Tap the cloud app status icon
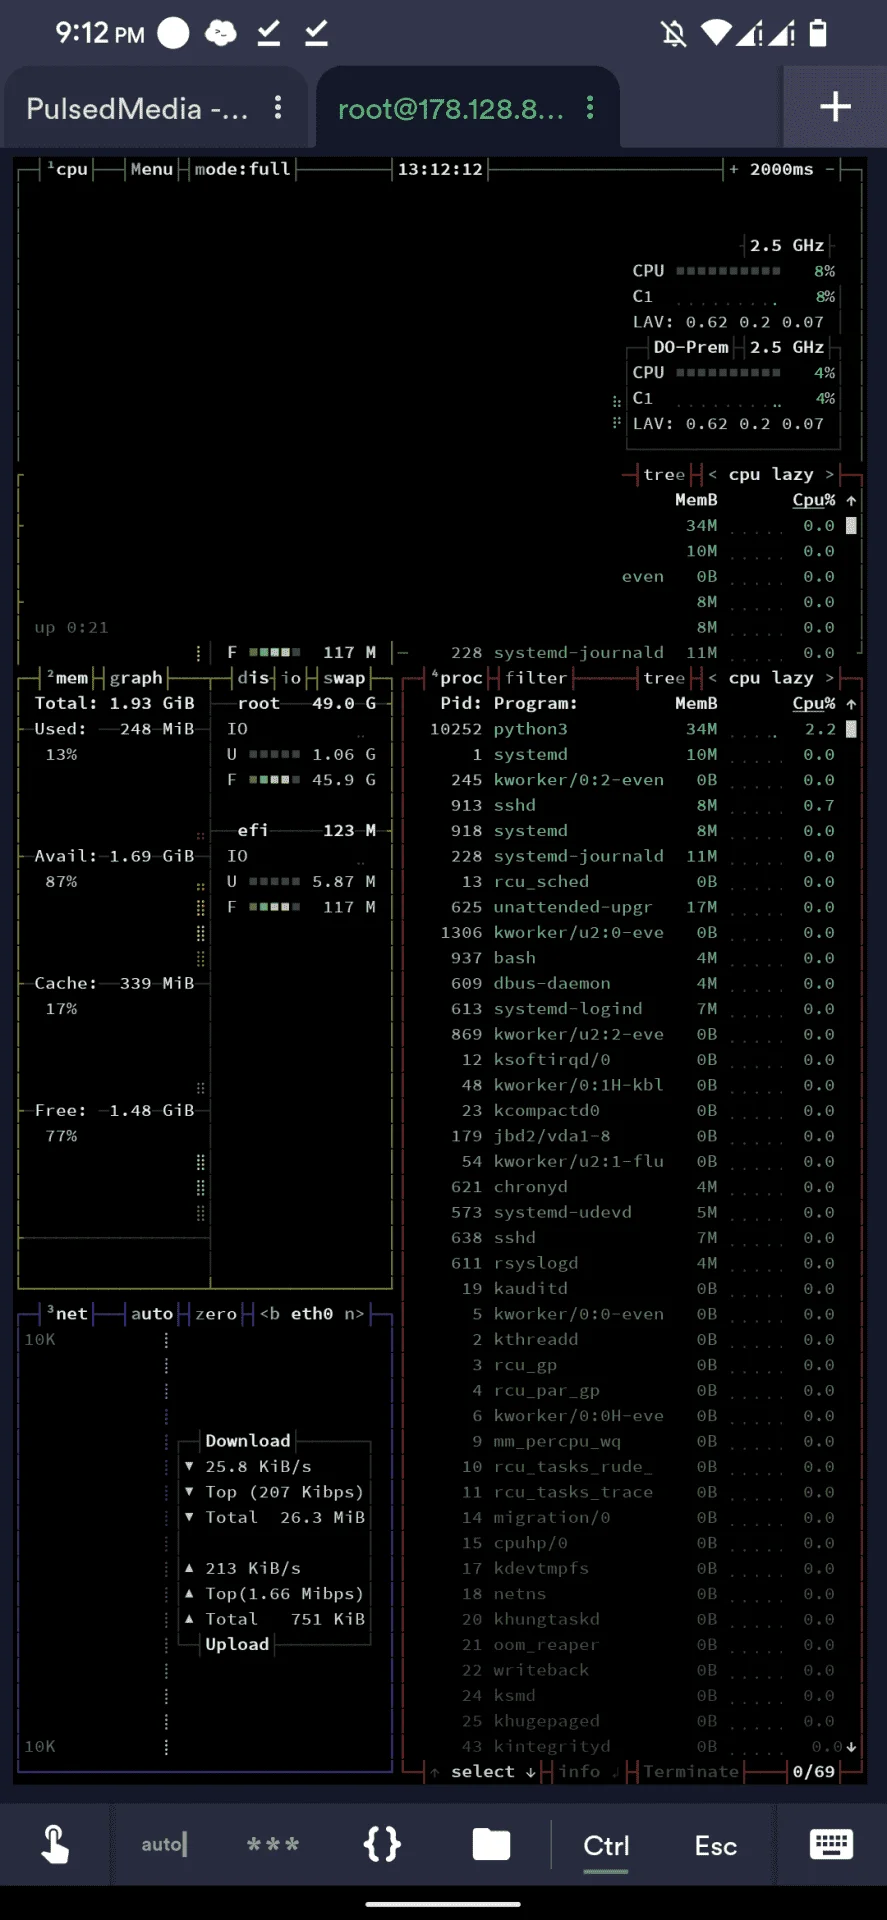The width and height of the screenshot is (887, 1920). click(220, 34)
